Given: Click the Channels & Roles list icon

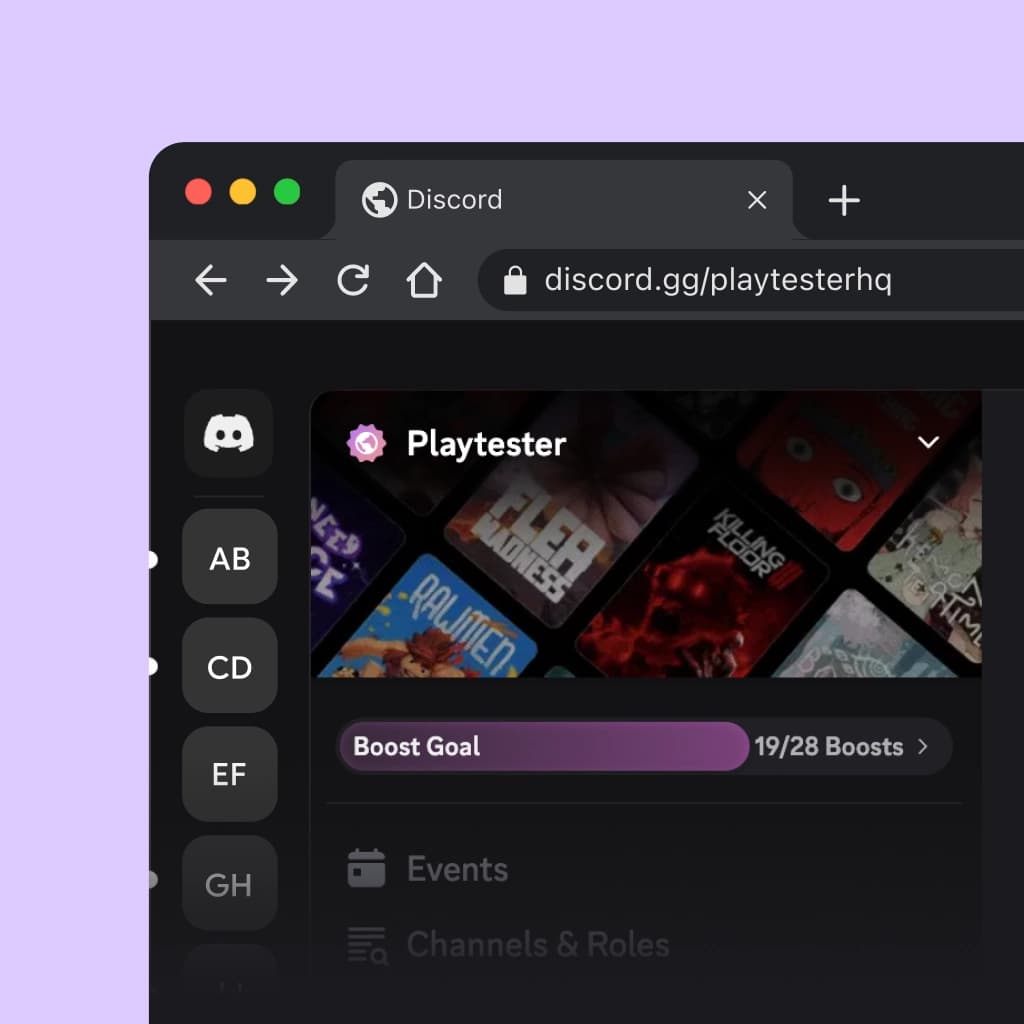Looking at the screenshot, I should [368, 944].
